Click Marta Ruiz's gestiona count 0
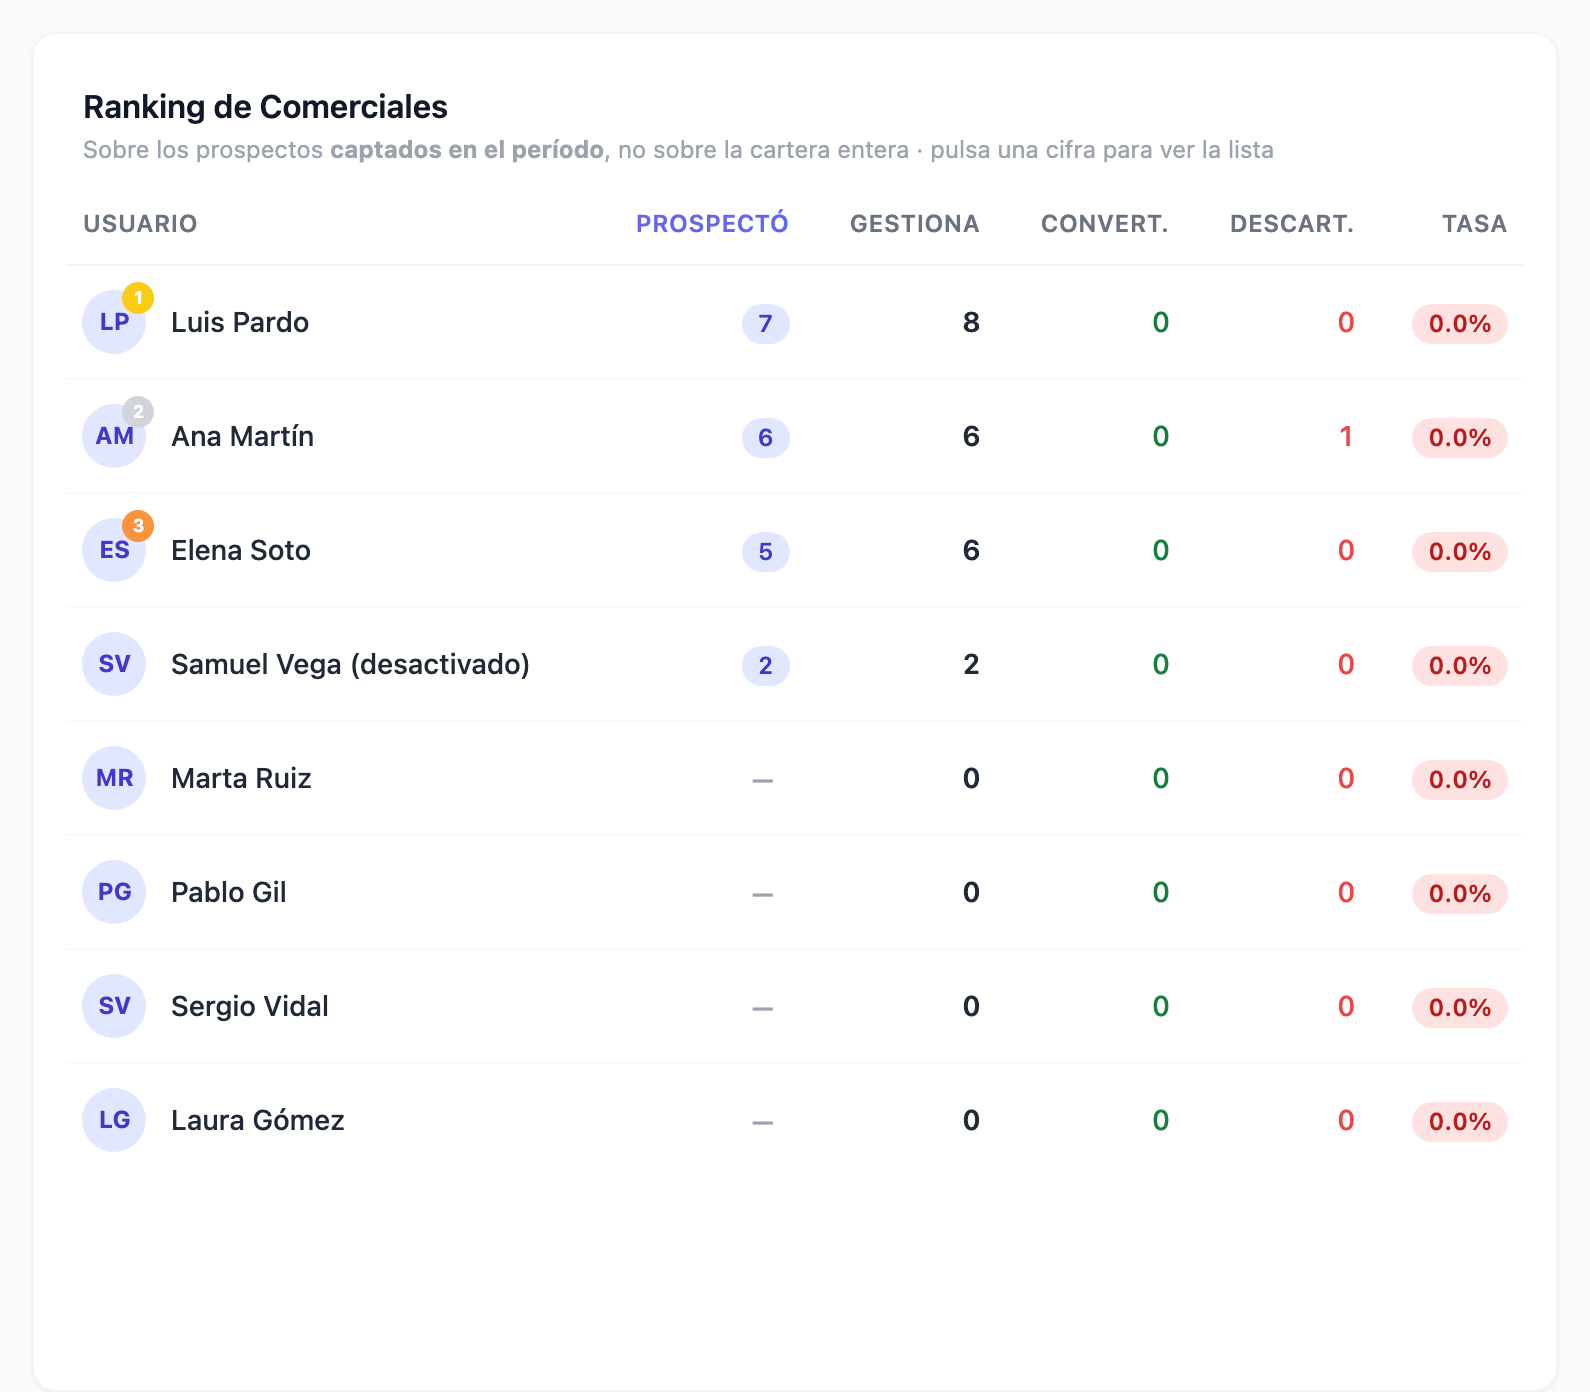The image size is (1590, 1392). [971, 779]
